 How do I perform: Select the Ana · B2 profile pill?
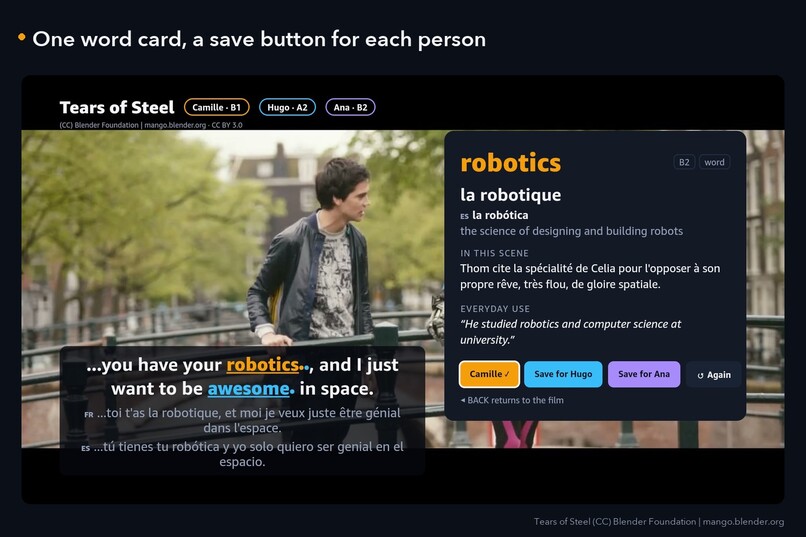tap(351, 107)
